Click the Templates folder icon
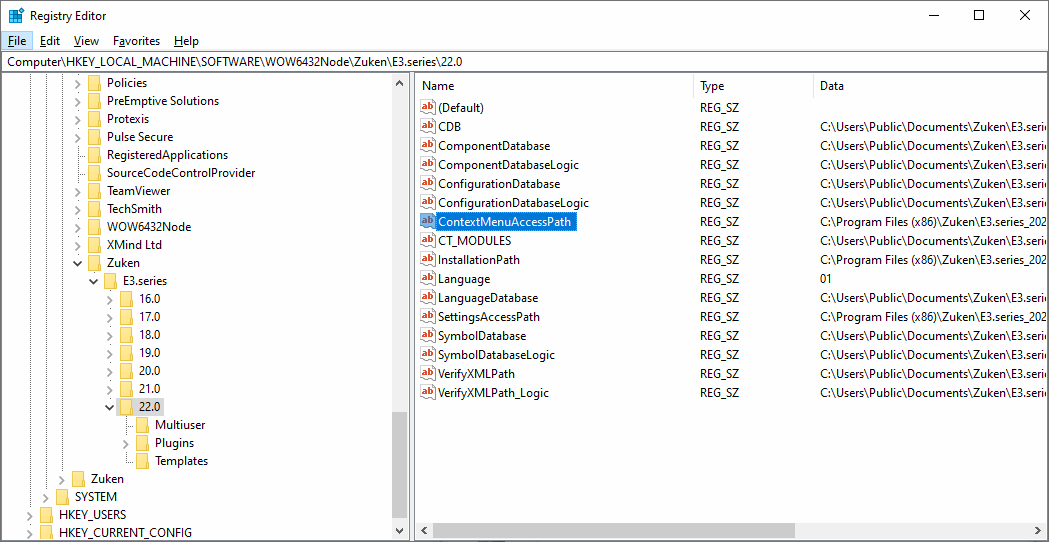 coord(142,461)
